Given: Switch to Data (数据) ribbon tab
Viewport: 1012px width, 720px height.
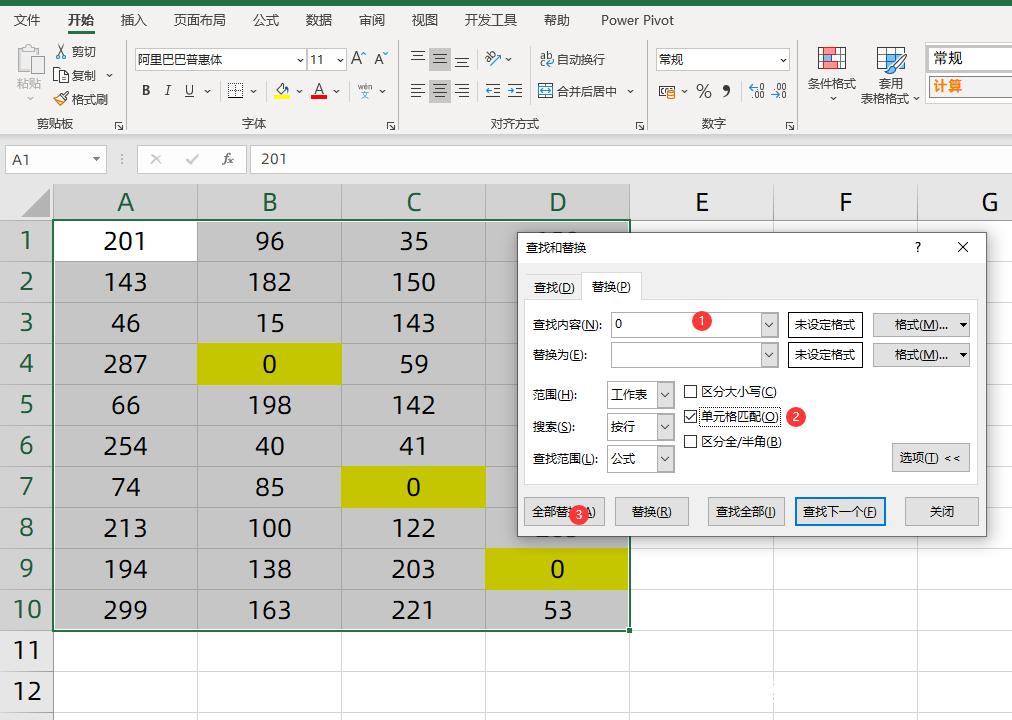Looking at the screenshot, I should click(x=319, y=20).
